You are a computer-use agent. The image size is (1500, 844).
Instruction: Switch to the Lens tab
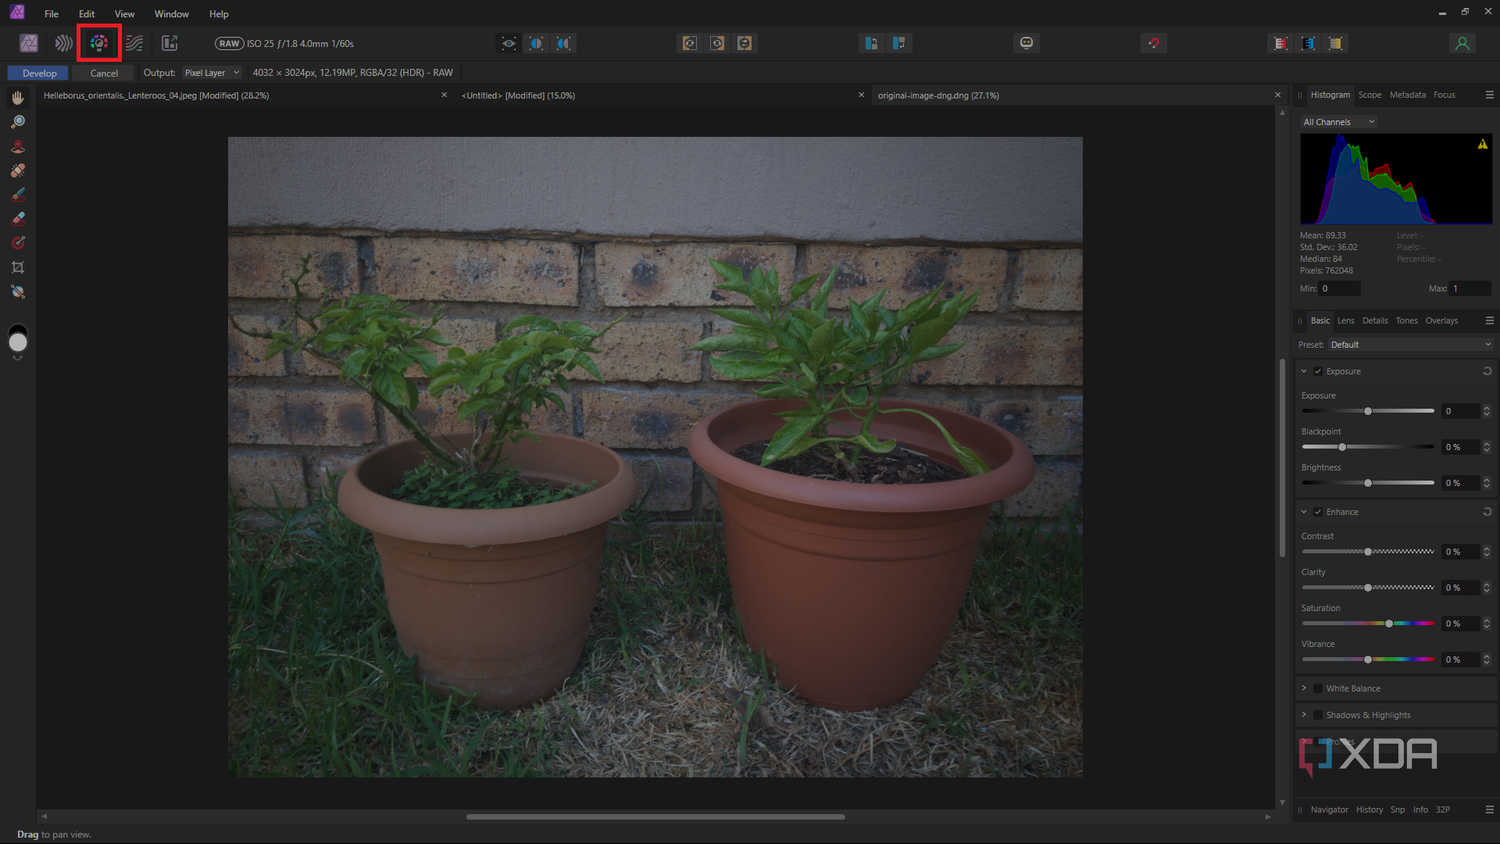click(1346, 321)
